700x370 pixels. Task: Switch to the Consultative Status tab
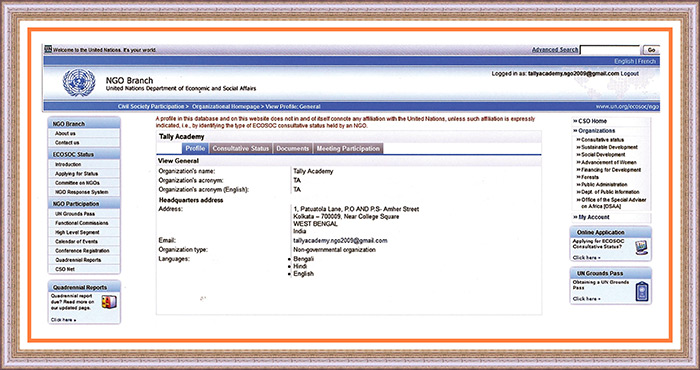tap(241, 149)
